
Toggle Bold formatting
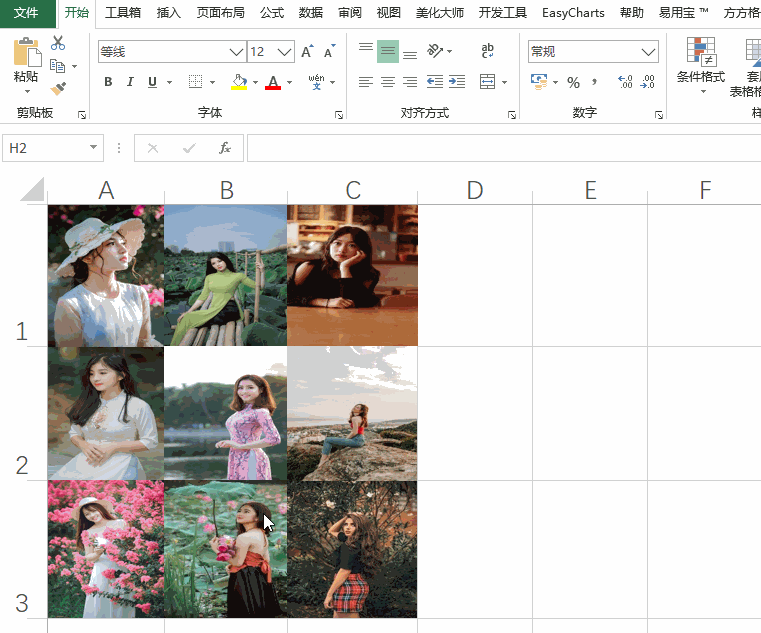point(108,82)
